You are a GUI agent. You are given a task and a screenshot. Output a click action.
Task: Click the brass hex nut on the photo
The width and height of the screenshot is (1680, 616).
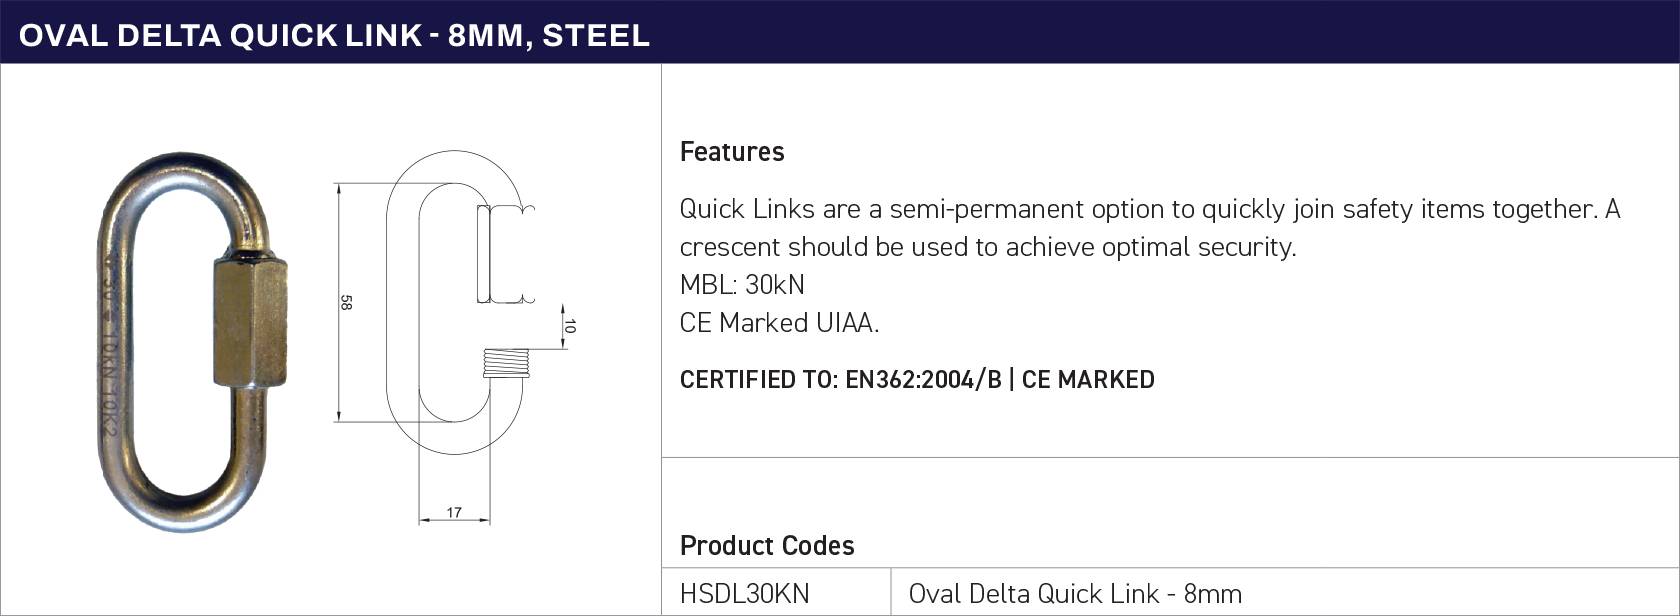(250, 322)
